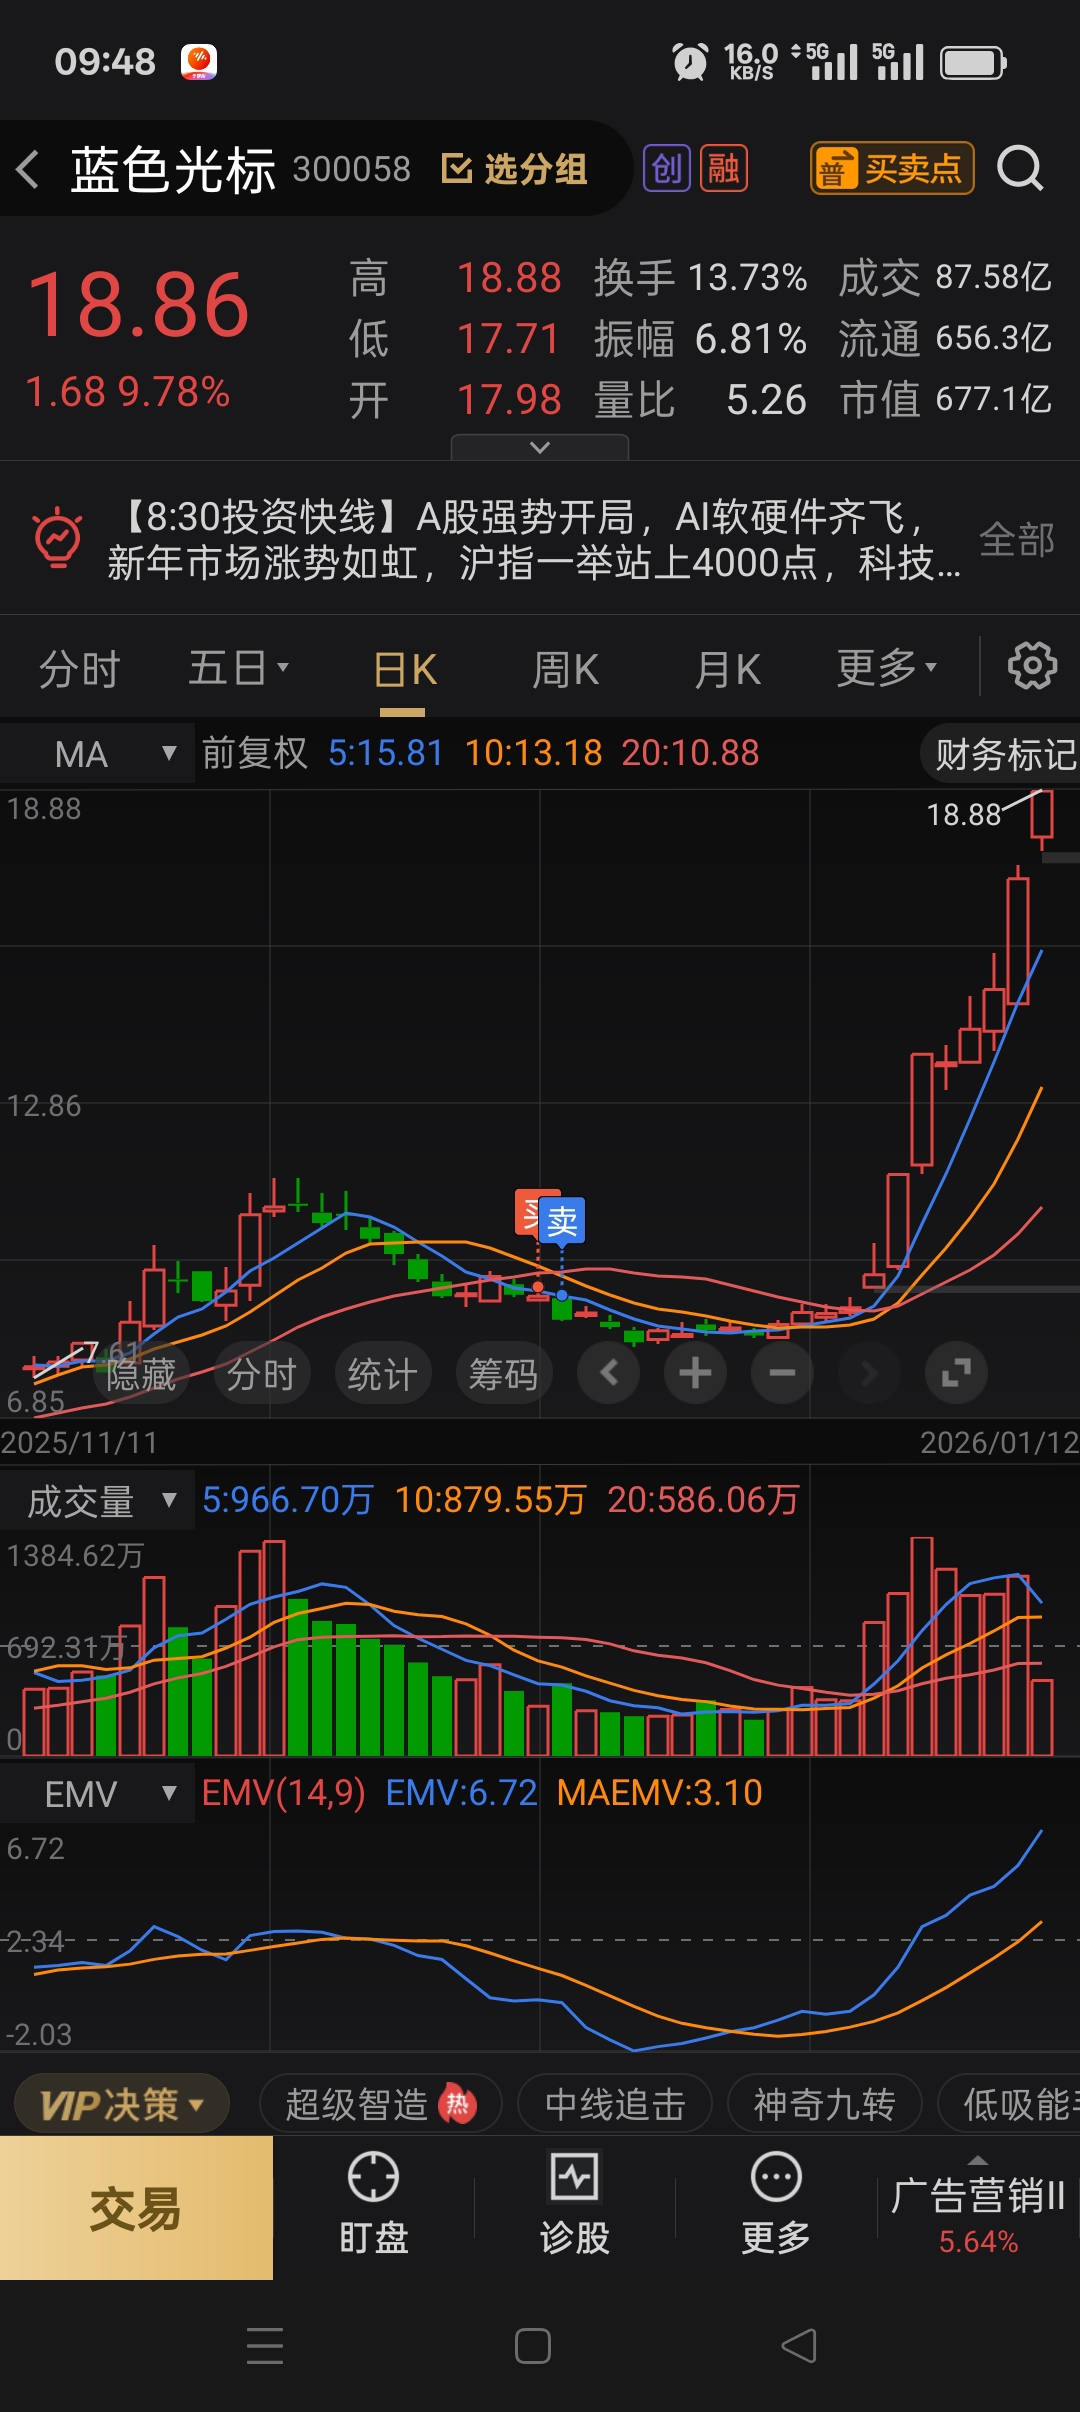Open the MA indicator dropdown
1080x2412 pixels.
[x=97, y=754]
